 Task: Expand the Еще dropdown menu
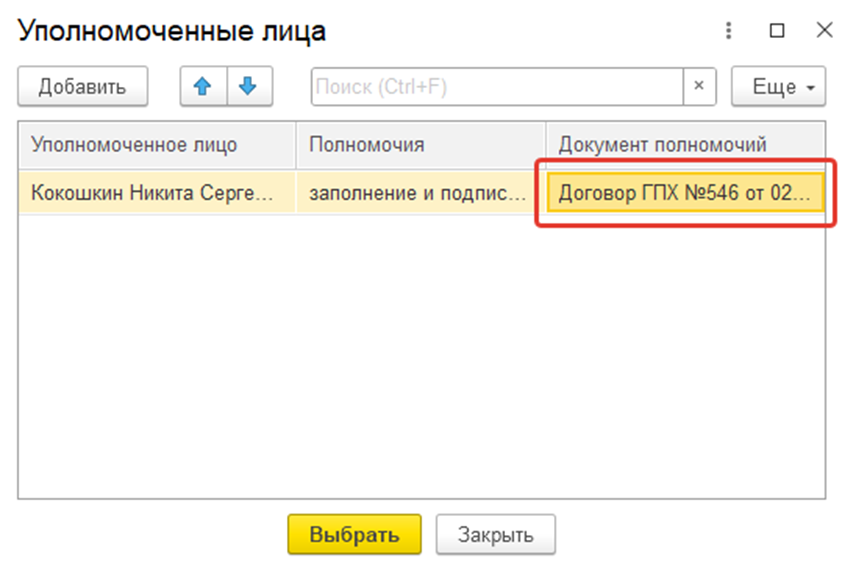(778, 86)
